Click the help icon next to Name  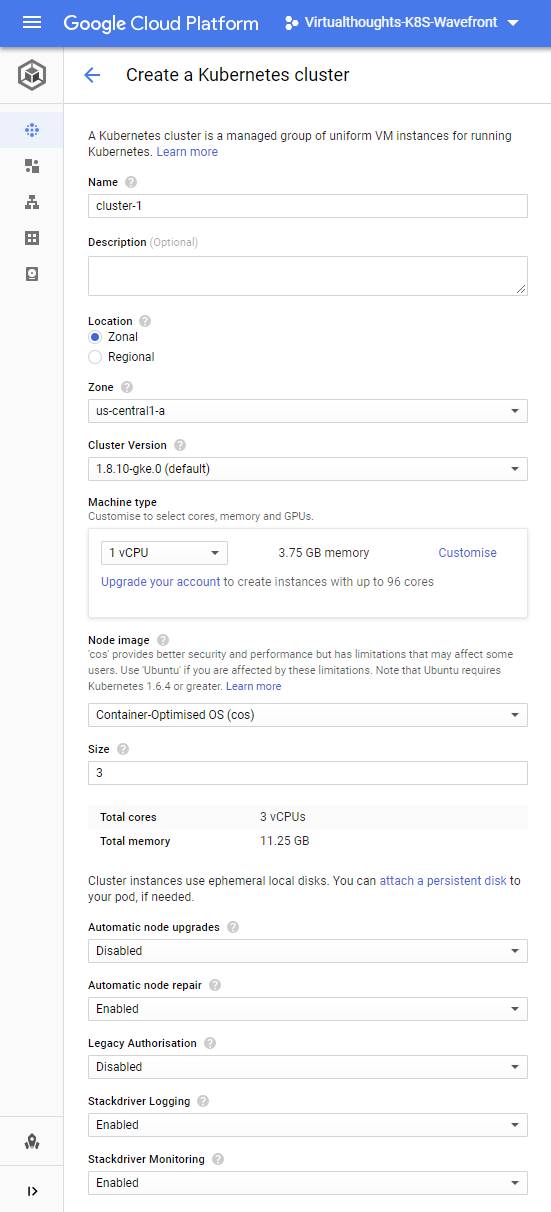(131, 183)
